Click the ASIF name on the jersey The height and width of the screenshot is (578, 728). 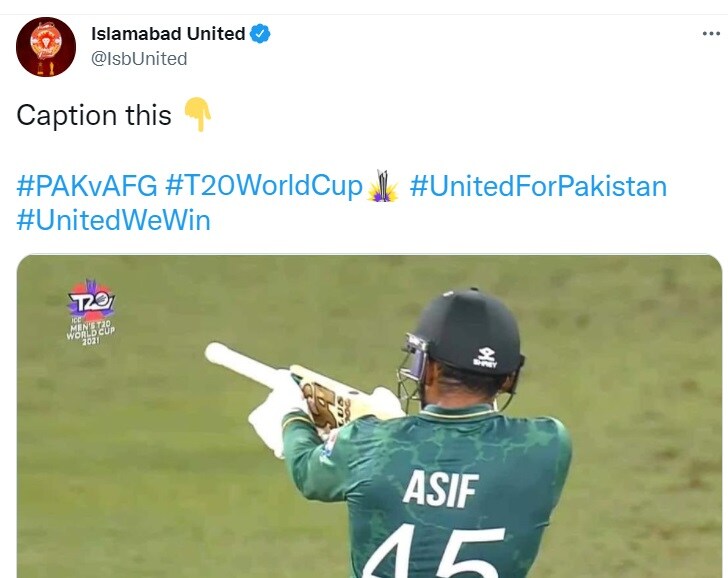coord(440,489)
